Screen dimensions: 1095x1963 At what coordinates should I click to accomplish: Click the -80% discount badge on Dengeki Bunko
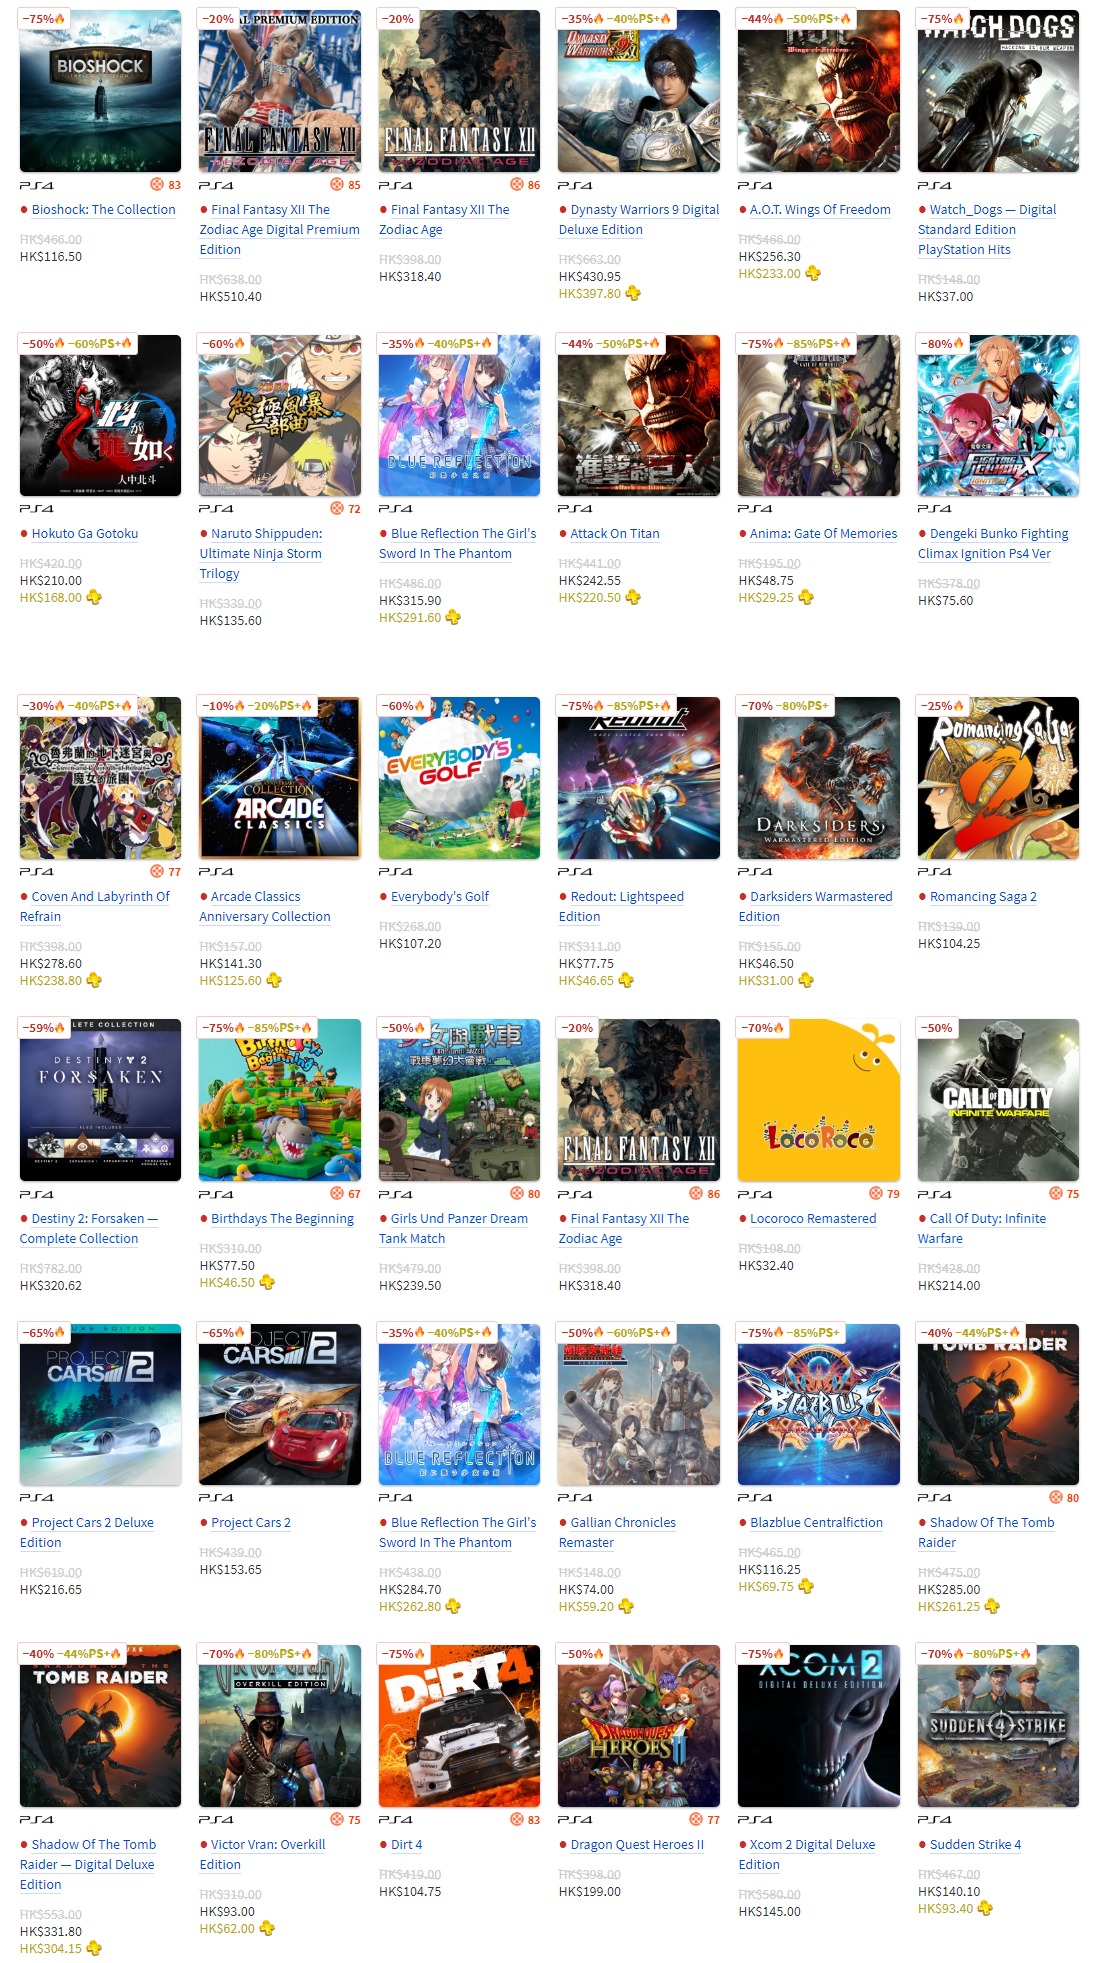point(942,344)
